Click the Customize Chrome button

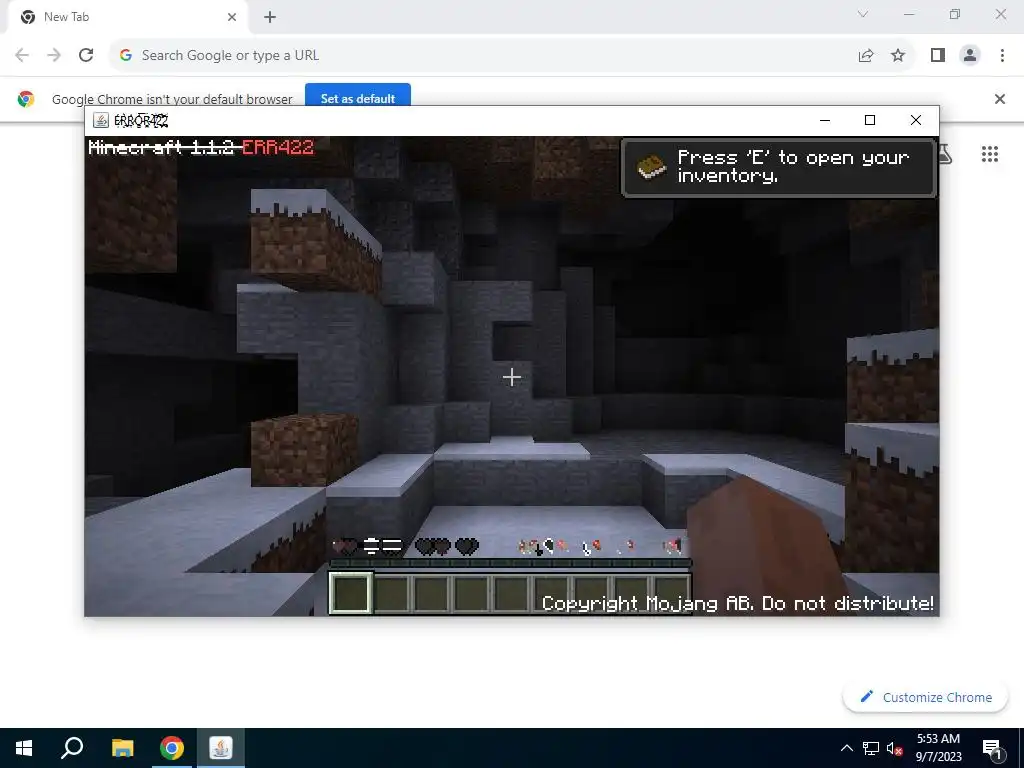[925, 697]
